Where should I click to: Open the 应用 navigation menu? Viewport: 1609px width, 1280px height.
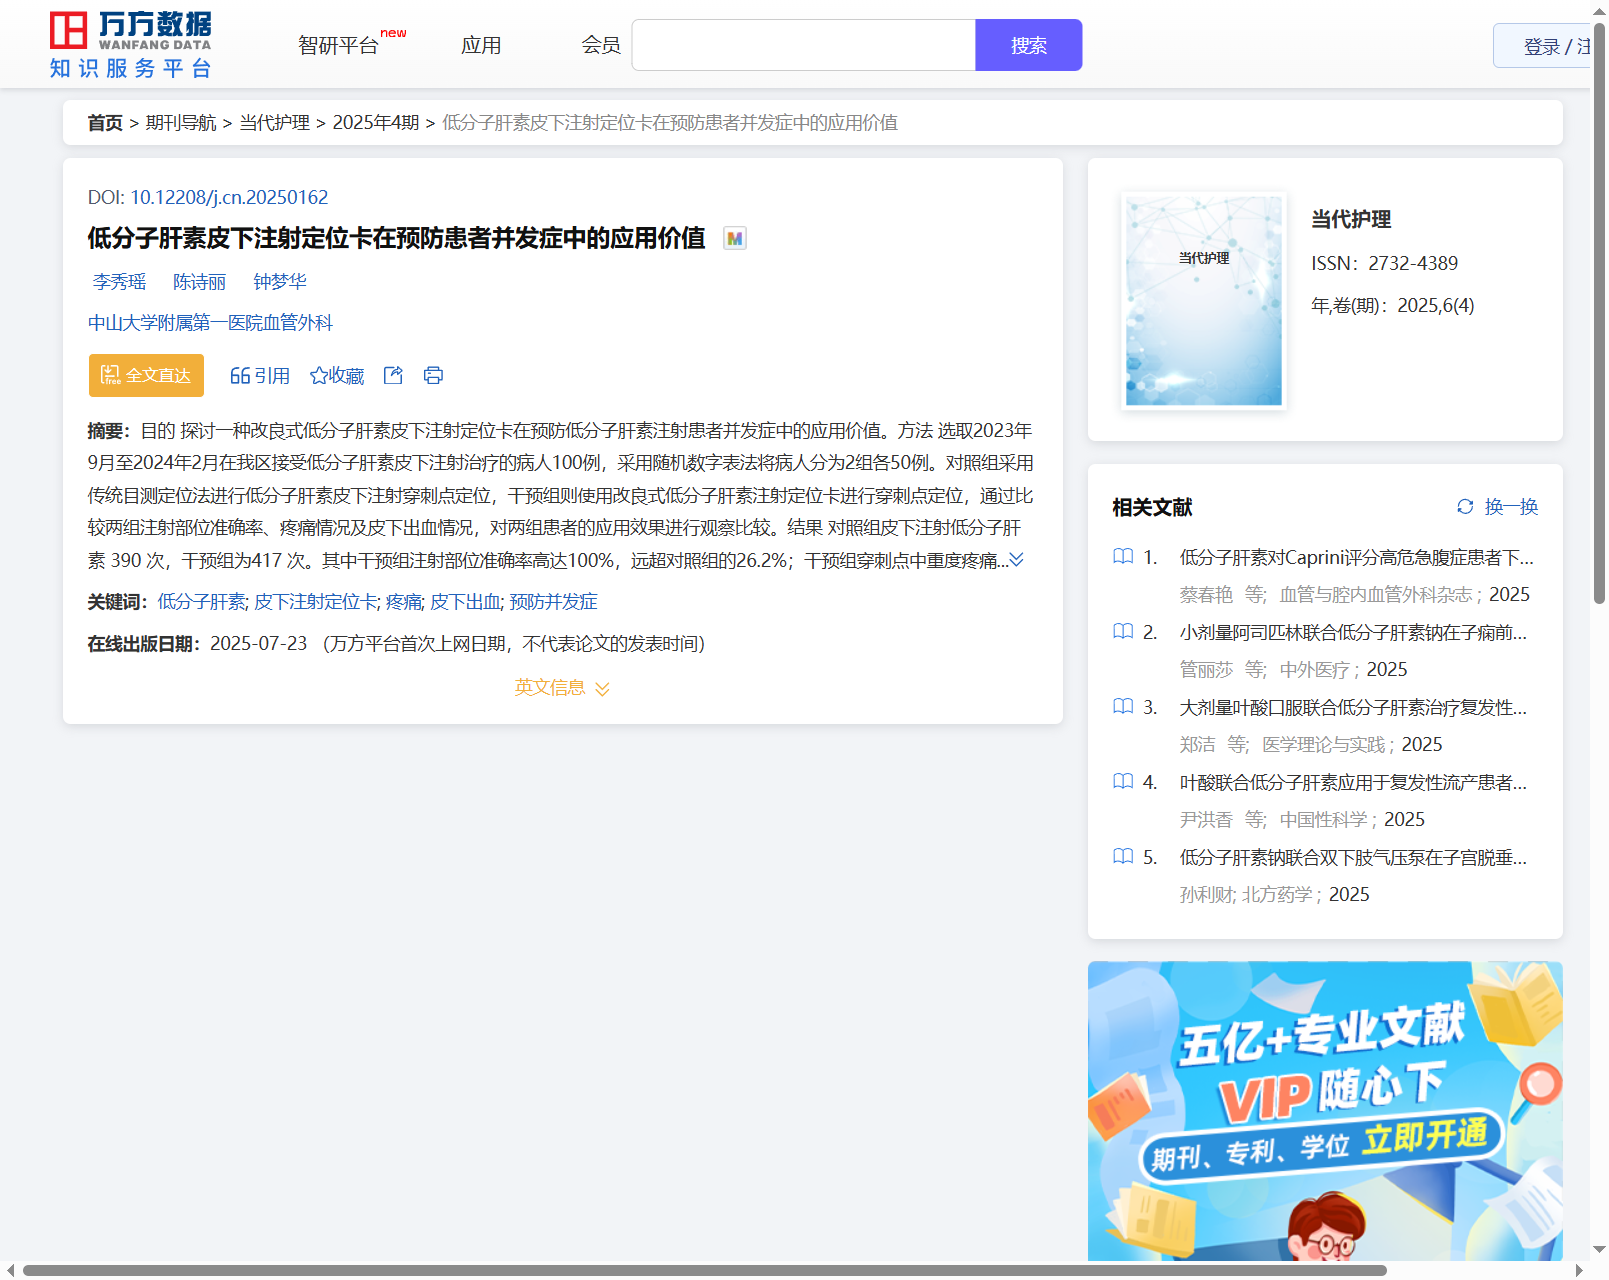[481, 46]
